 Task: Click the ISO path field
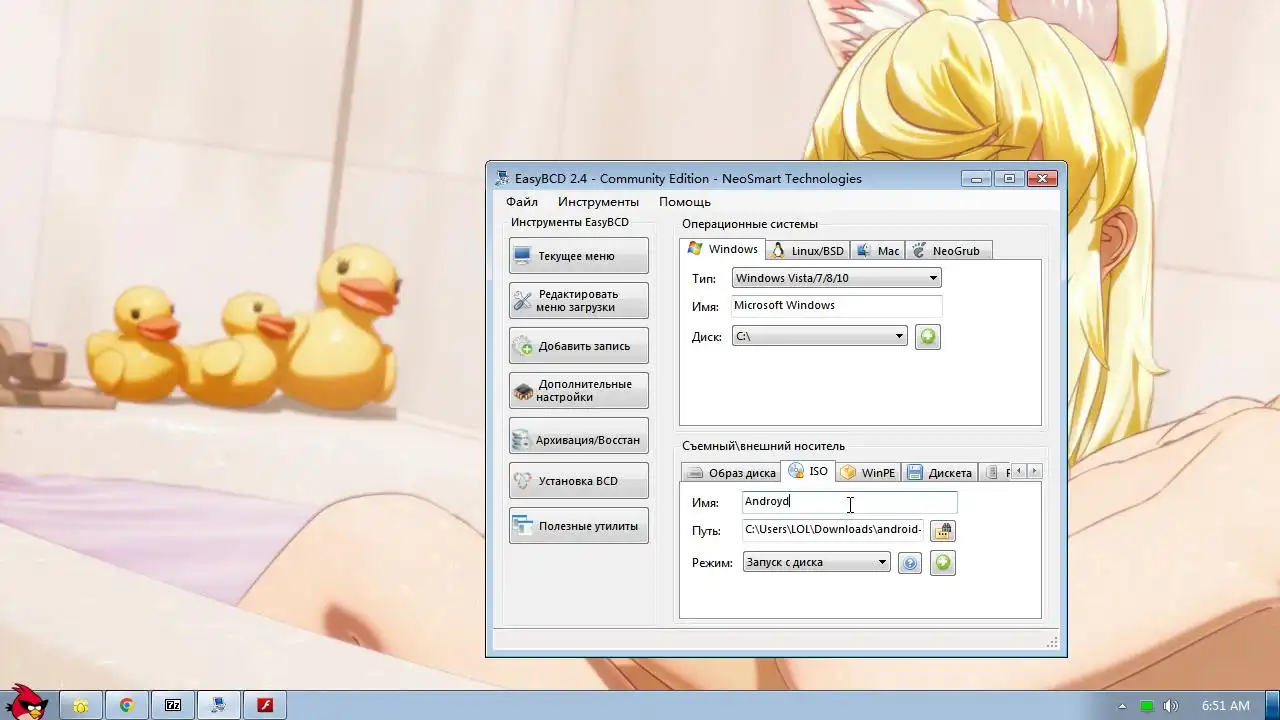833,530
